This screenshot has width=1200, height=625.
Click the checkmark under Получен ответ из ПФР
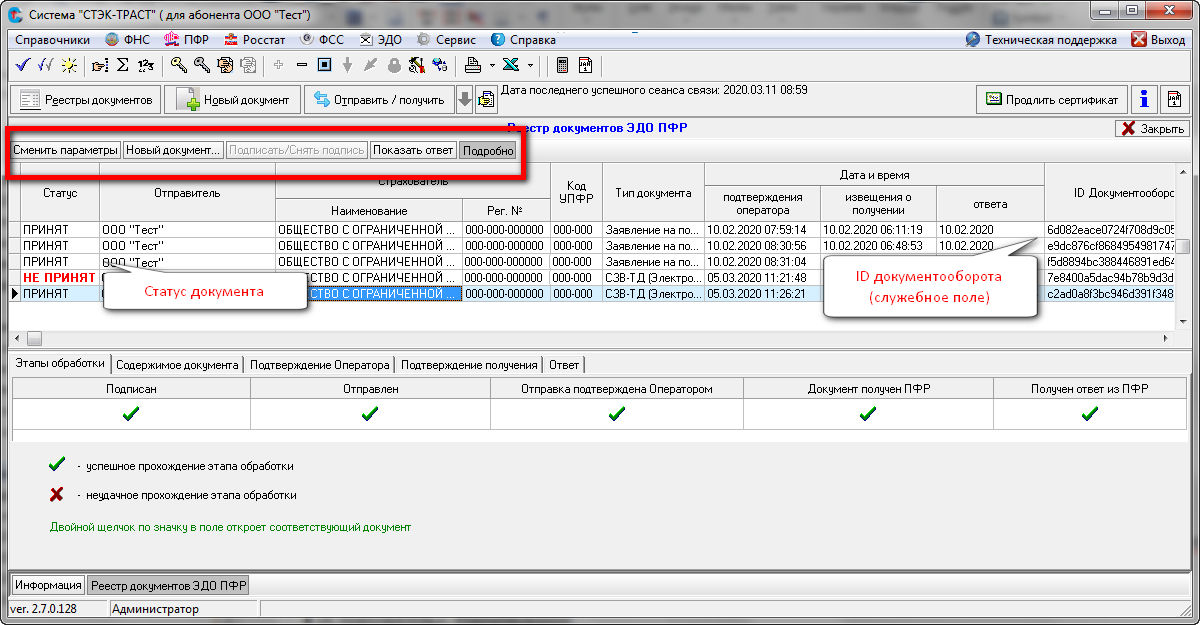1089,413
